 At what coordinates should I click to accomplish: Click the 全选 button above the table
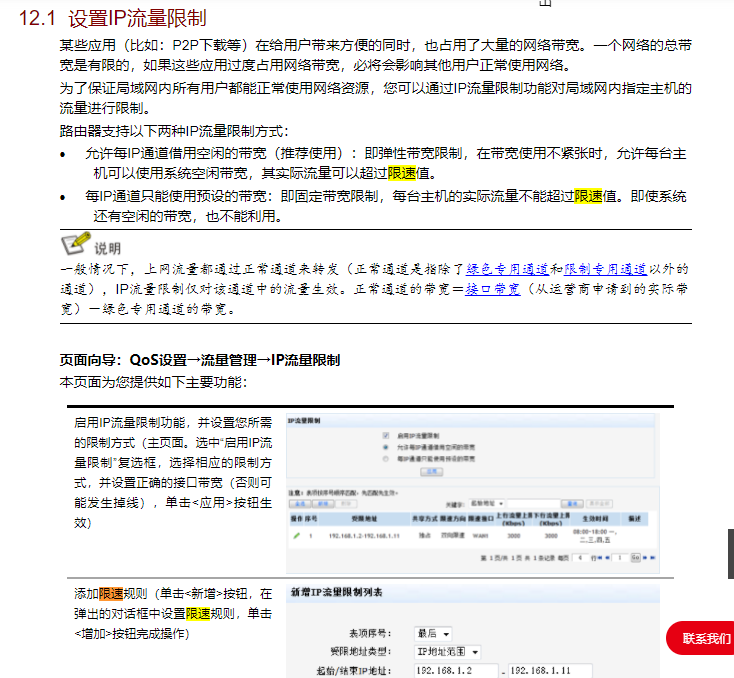tap(300, 504)
